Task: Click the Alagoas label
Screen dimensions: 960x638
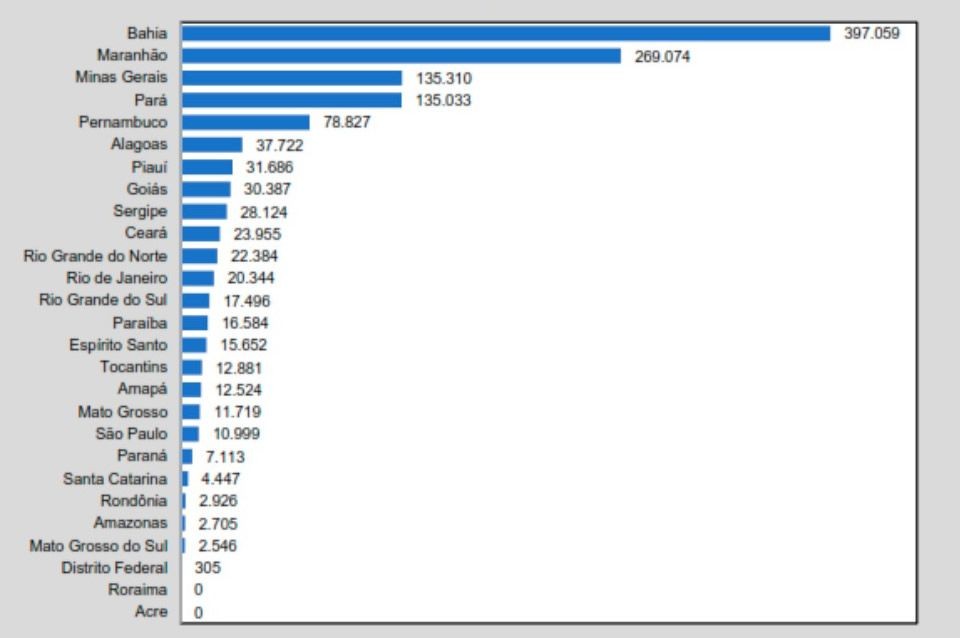Action: click(139, 144)
